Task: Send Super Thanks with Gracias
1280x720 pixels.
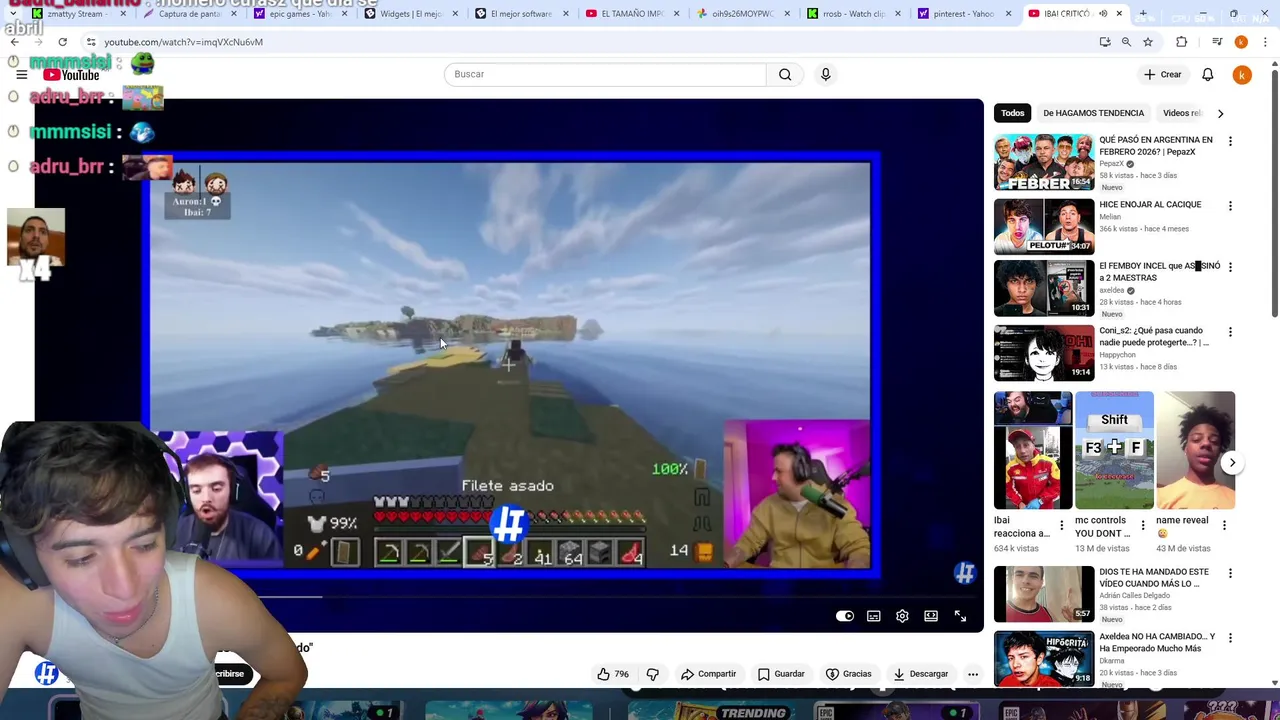Action: click(x=849, y=674)
